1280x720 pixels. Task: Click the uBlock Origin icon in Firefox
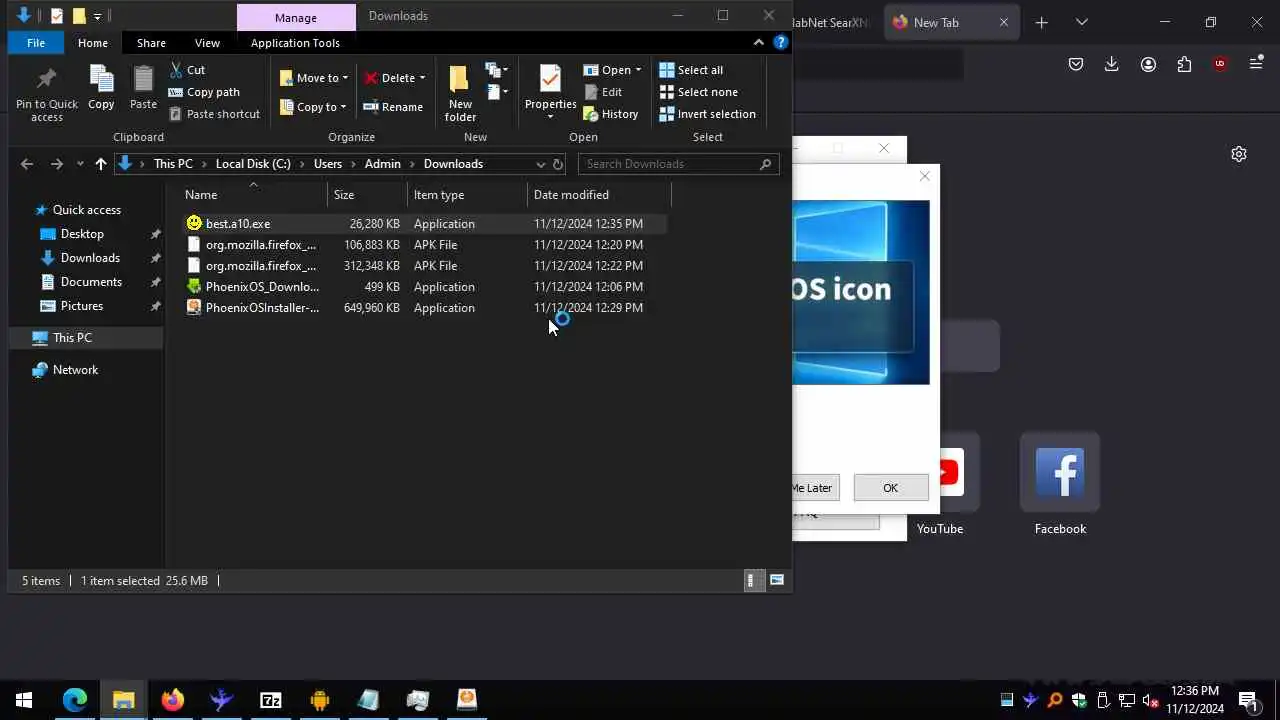1220,64
